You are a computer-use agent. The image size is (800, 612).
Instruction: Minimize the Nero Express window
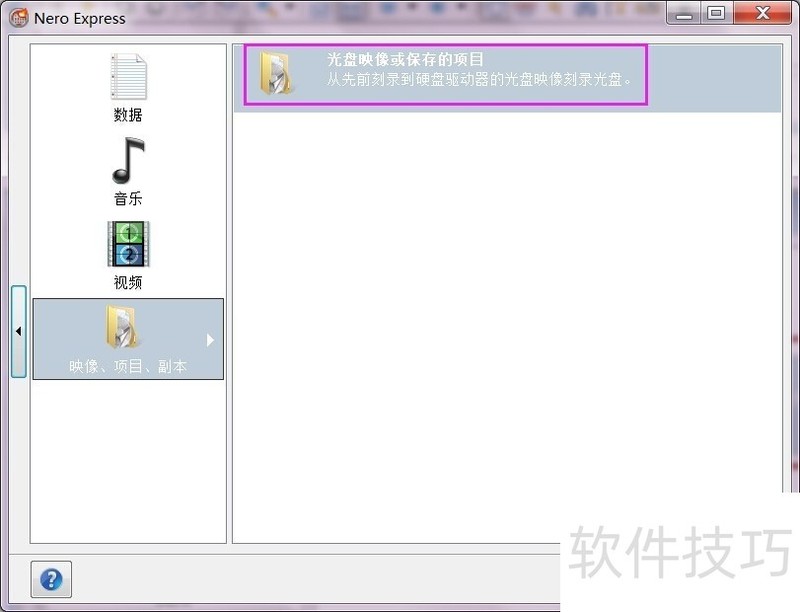pos(684,14)
